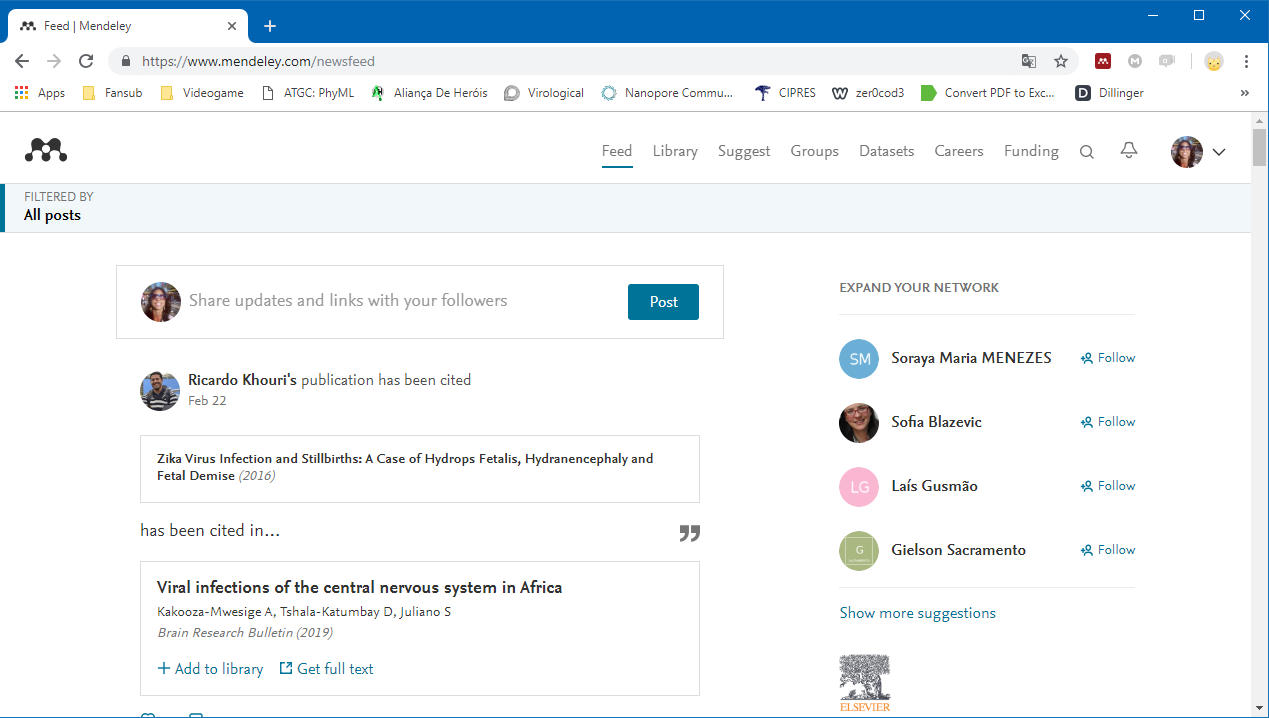Click Add to library
This screenshot has height=718, width=1269.
(x=210, y=669)
